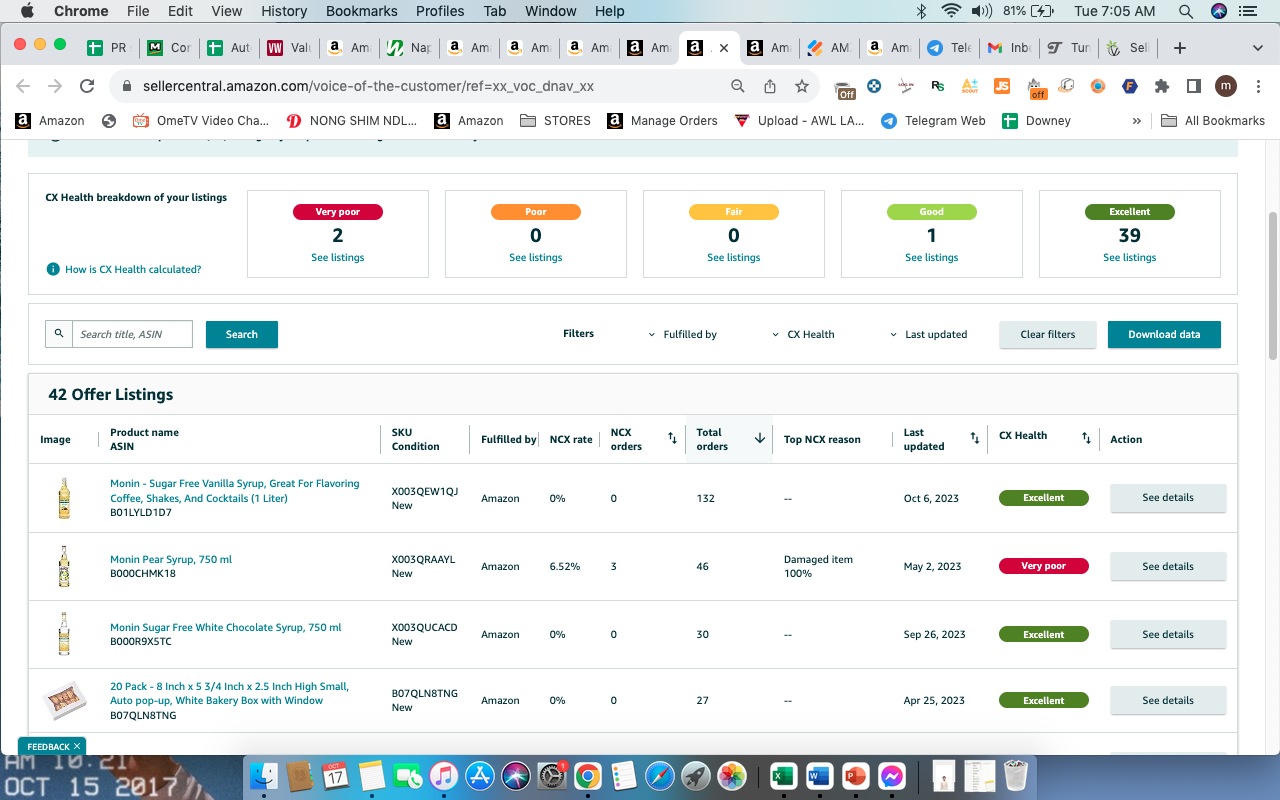Sort by NCX orders column arrows
The width and height of the screenshot is (1280, 800).
[673, 438]
